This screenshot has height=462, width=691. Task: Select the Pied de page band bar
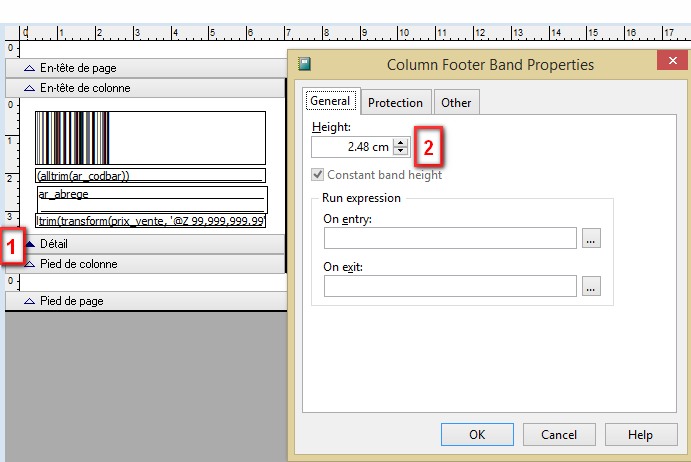[146, 301]
